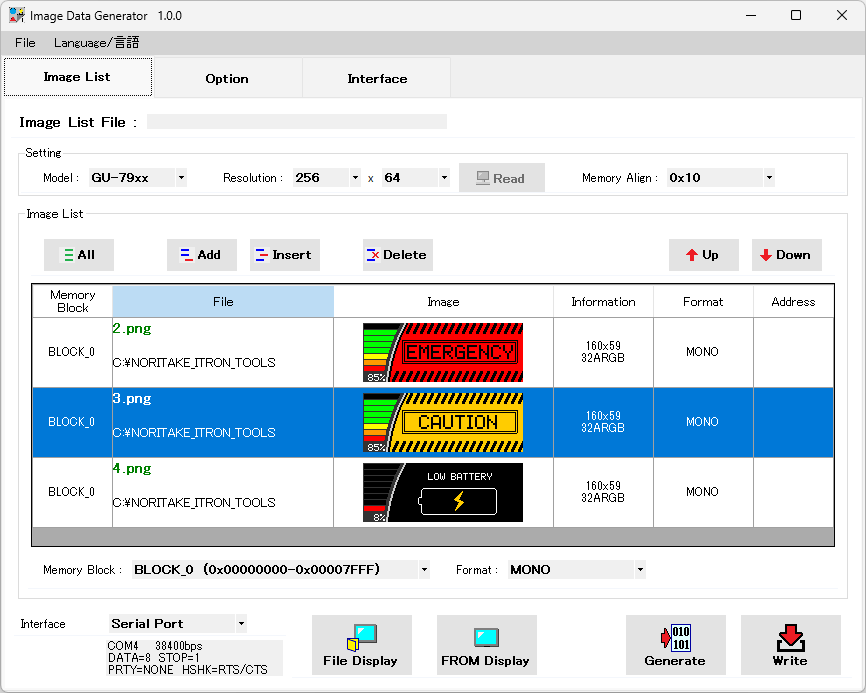Viewport: 866px width, 693px height.
Task: Expand the Model GU-79xx dropdown
Action: pyautogui.click(x=181, y=178)
